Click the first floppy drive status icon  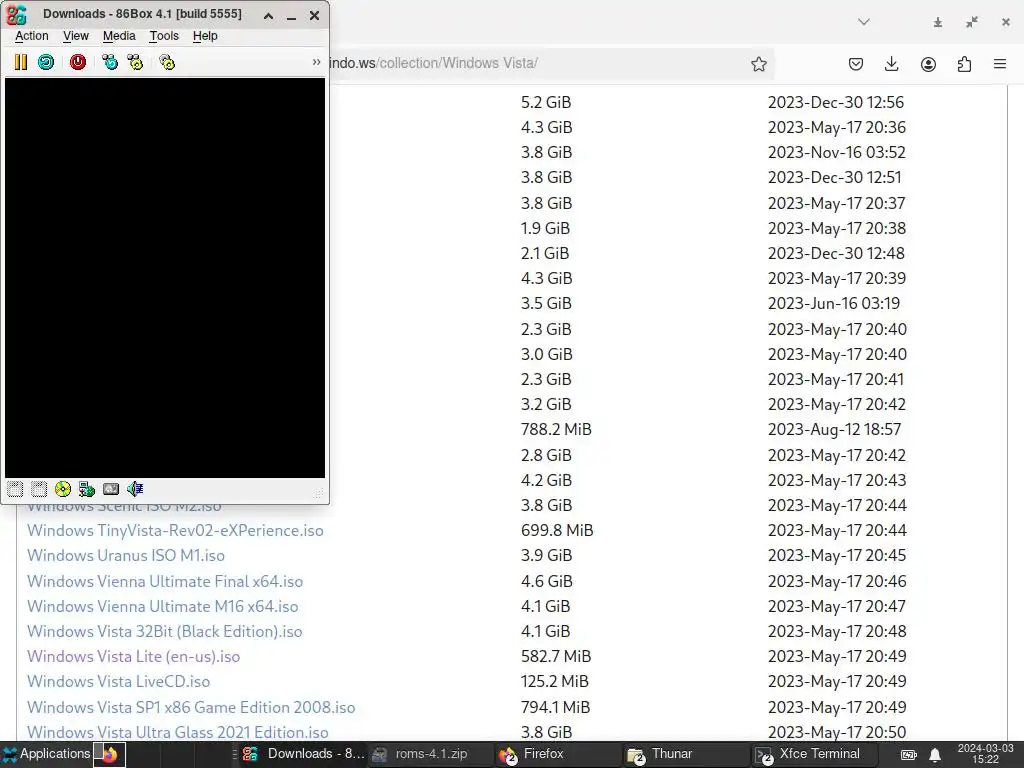(x=15, y=488)
